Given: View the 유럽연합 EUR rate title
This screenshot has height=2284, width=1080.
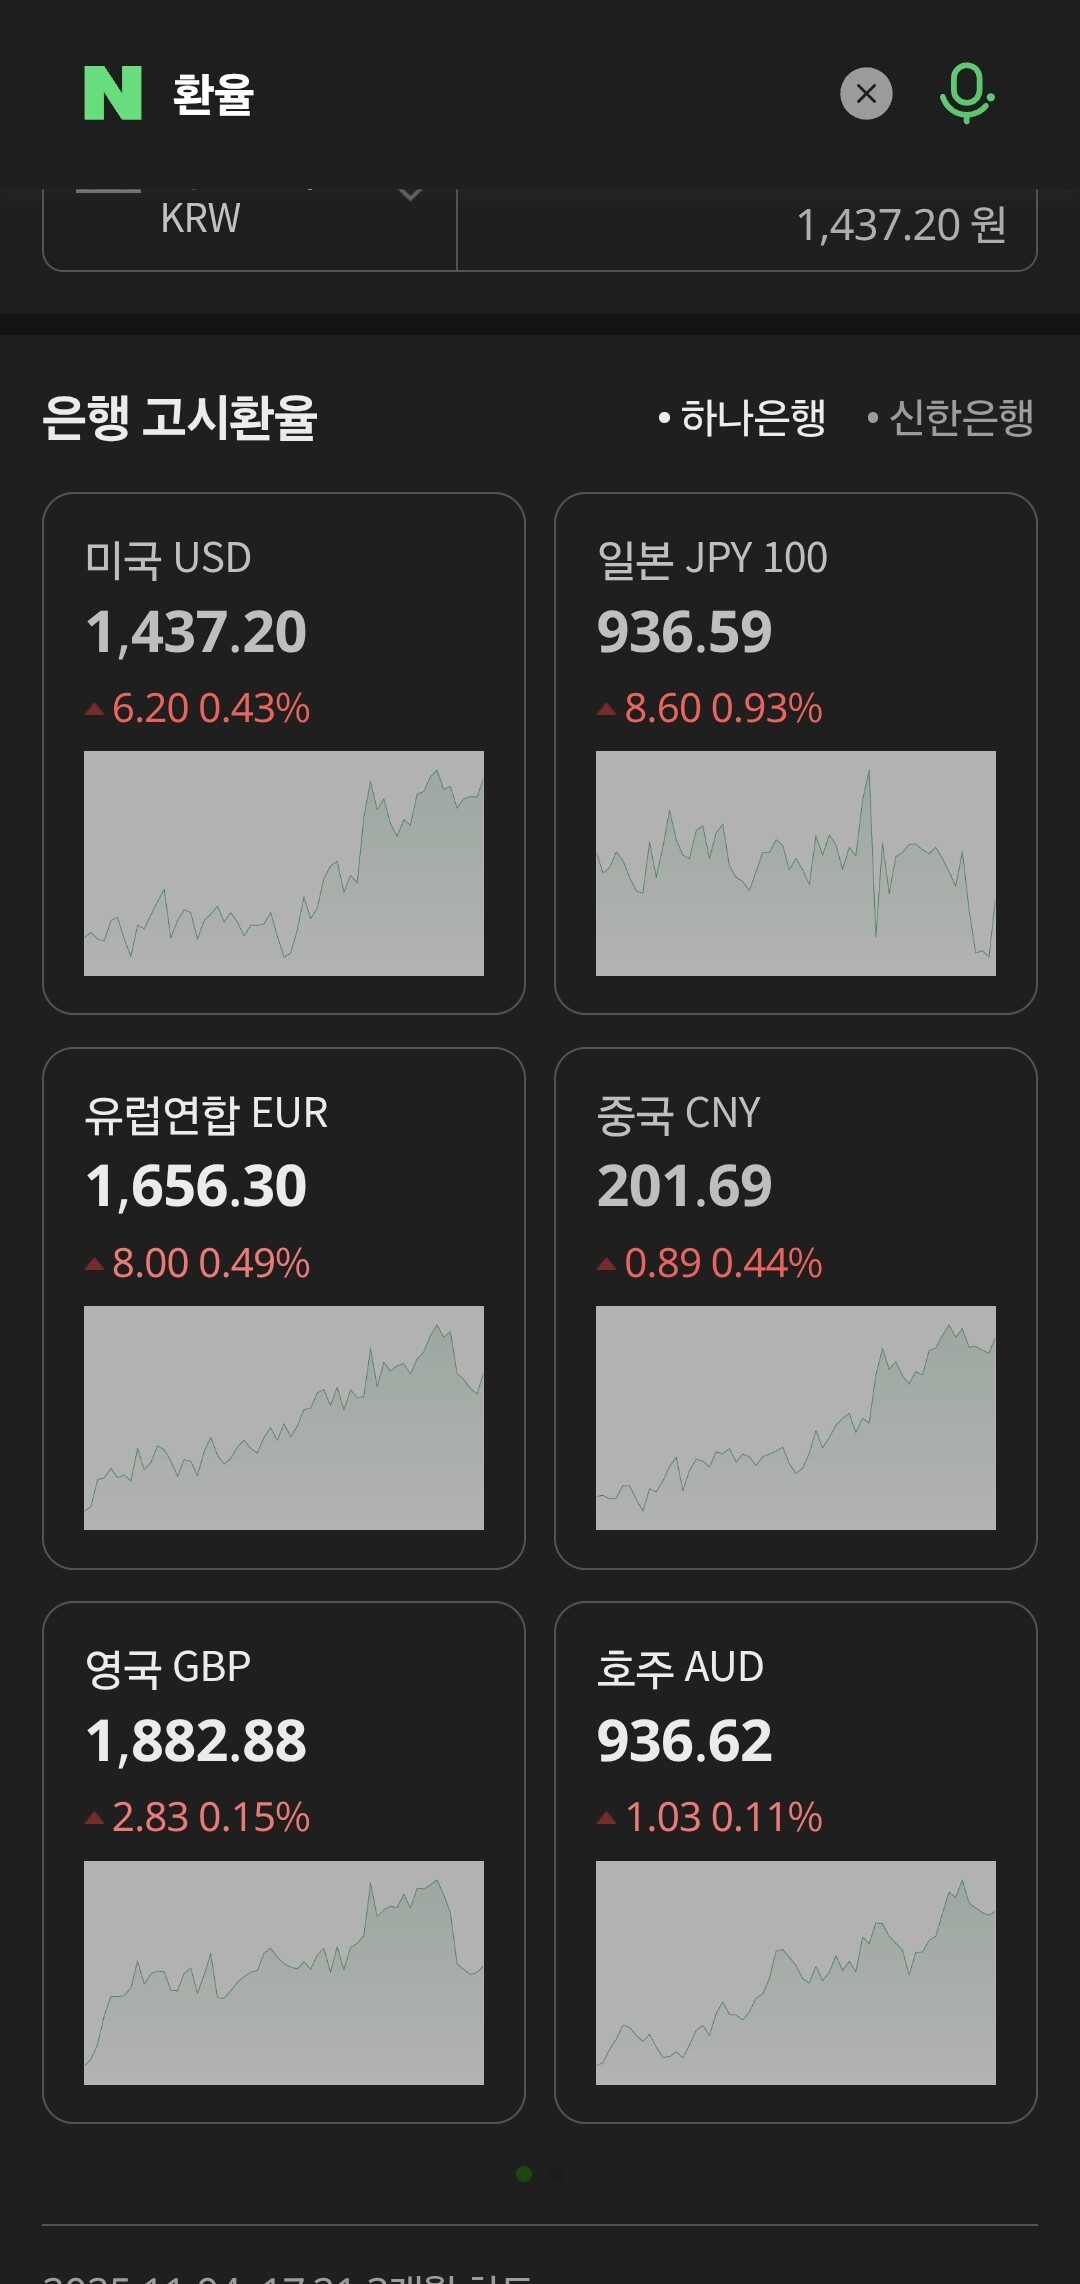Looking at the screenshot, I should [x=206, y=1113].
